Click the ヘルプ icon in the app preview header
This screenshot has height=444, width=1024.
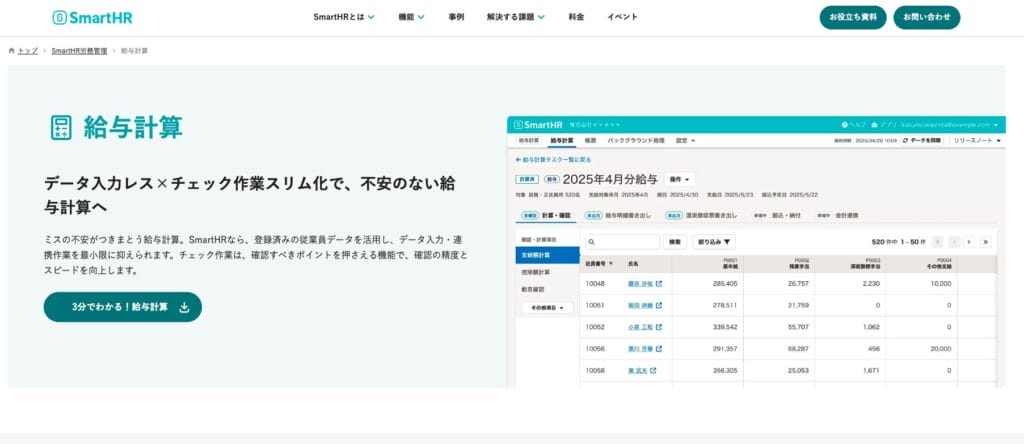[844, 125]
